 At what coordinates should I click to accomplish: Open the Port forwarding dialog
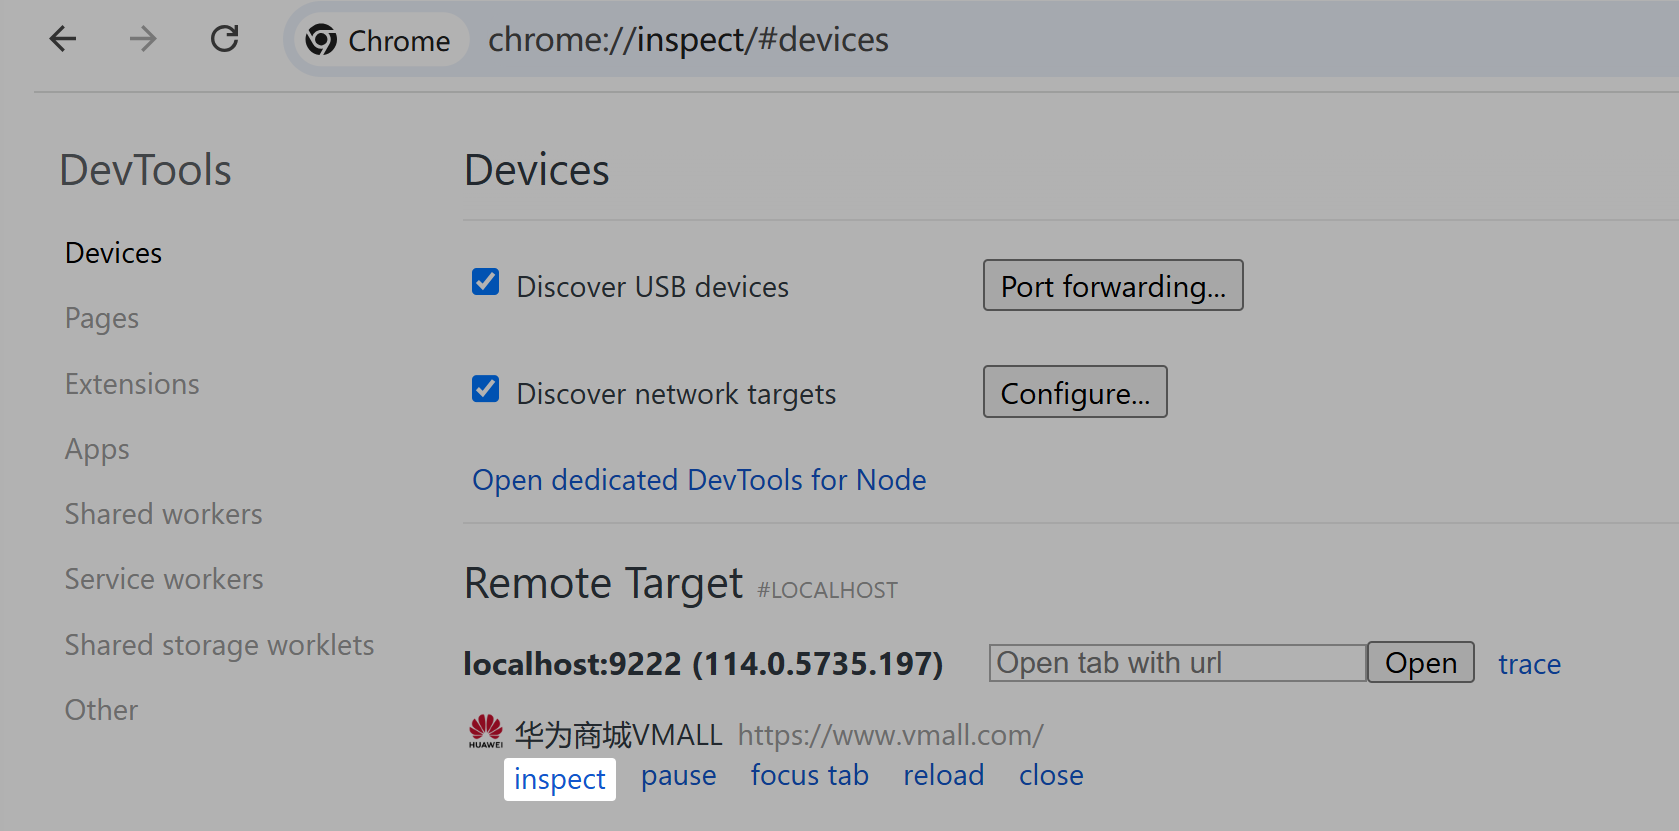tap(1113, 286)
